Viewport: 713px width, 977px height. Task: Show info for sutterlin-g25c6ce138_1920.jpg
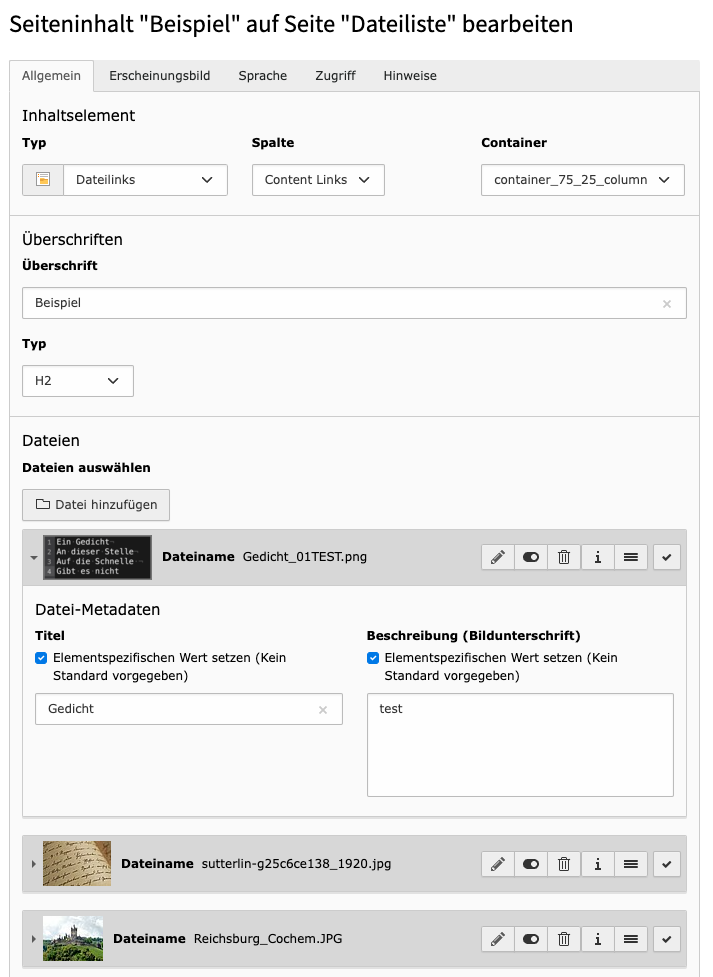pos(598,864)
